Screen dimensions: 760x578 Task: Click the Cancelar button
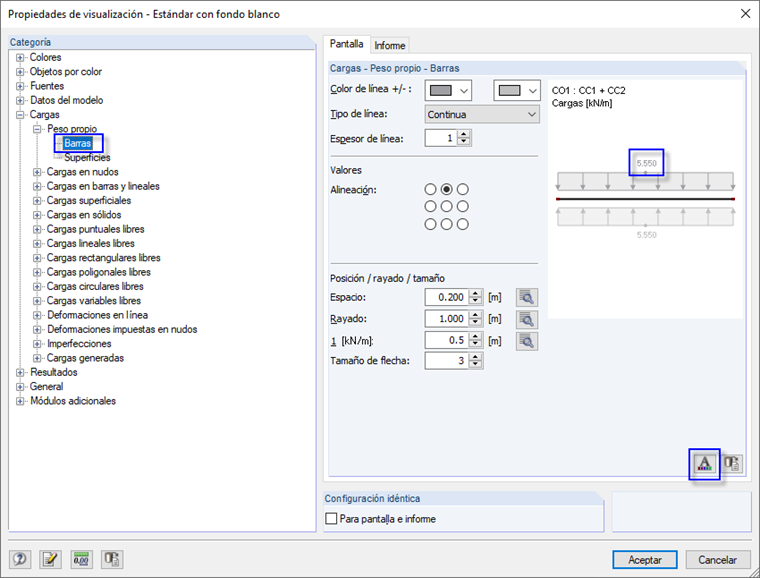coord(717,560)
